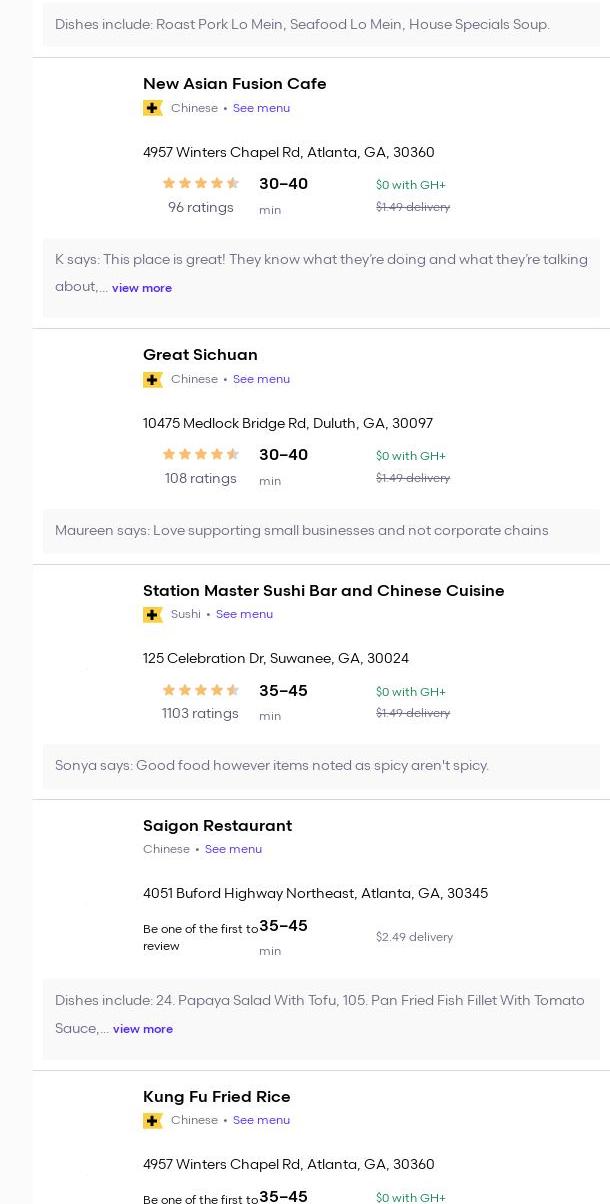The height and width of the screenshot is (1204, 610).
Task: Click the 1103 ratings count
Action: [200, 713]
